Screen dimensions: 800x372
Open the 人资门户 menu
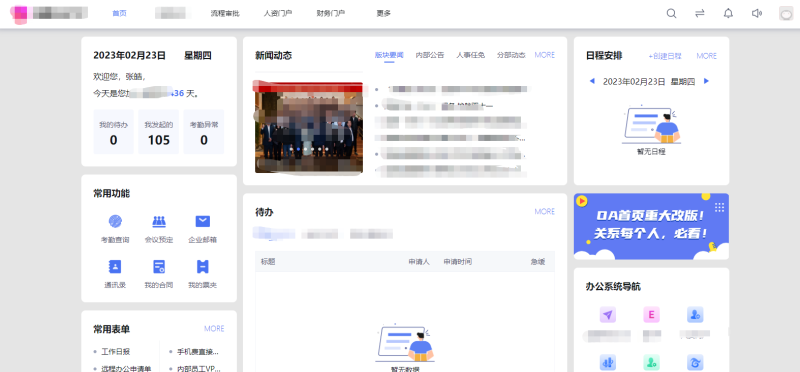pos(278,13)
